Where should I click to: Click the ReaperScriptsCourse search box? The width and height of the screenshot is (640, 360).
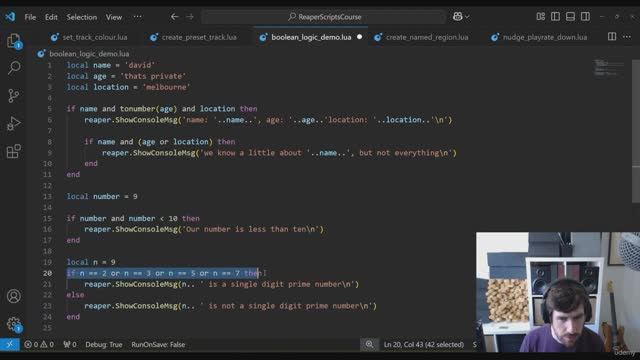(x=324, y=17)
